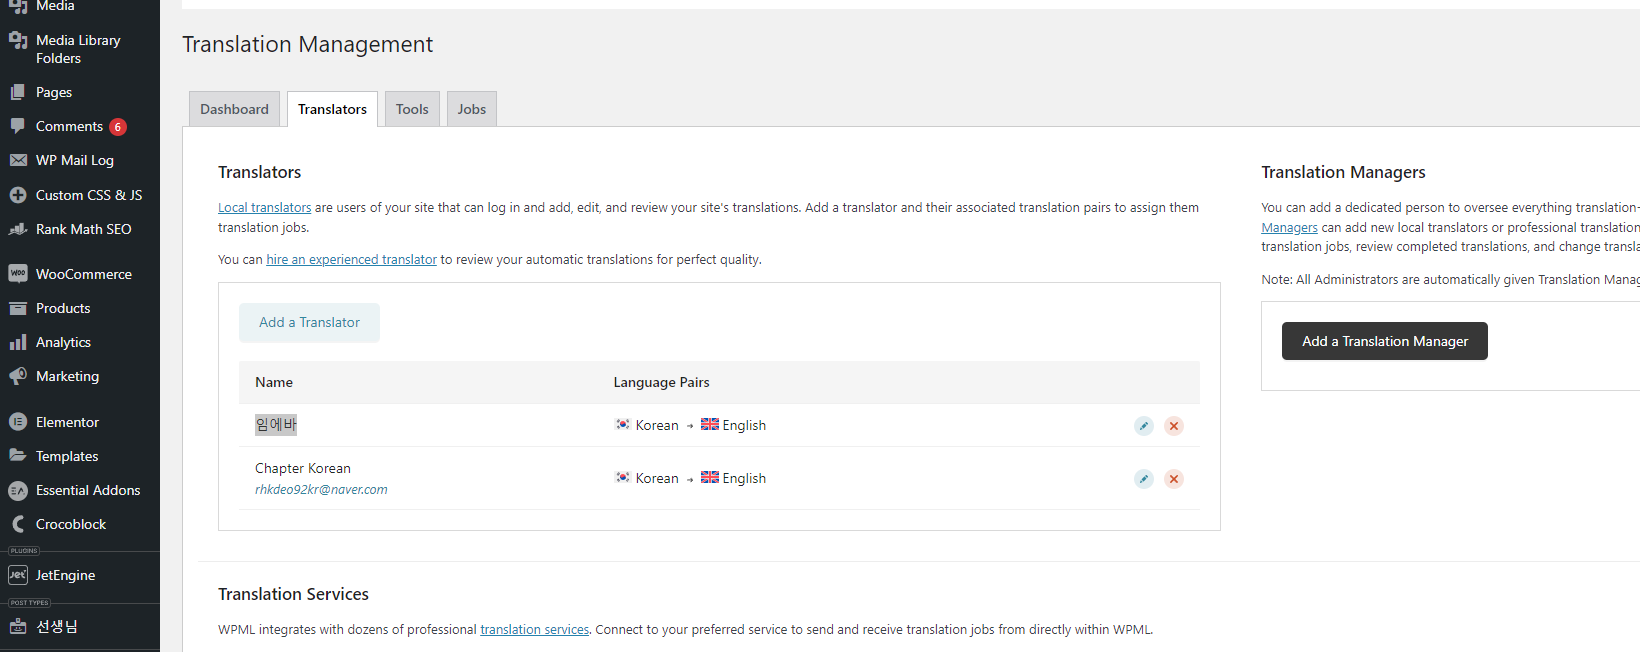The image size is (1640, 652).
Task: Click the Add a Translator button
Action: (309, 322)
